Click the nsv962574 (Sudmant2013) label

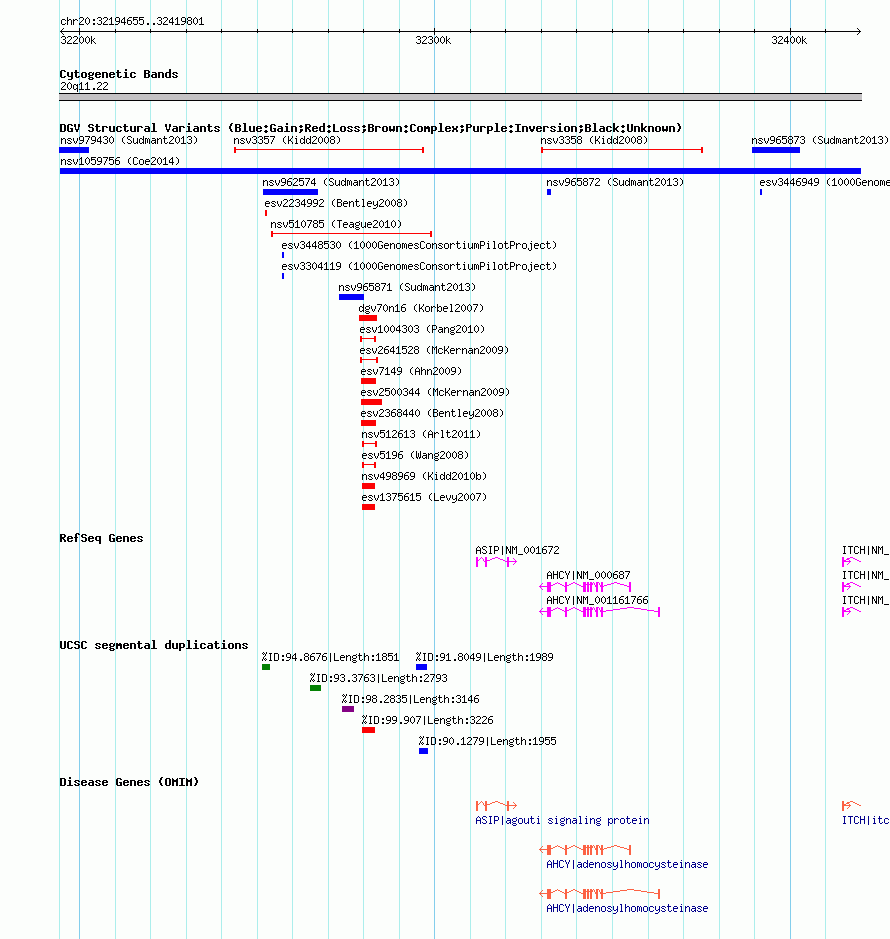[331, 182]
